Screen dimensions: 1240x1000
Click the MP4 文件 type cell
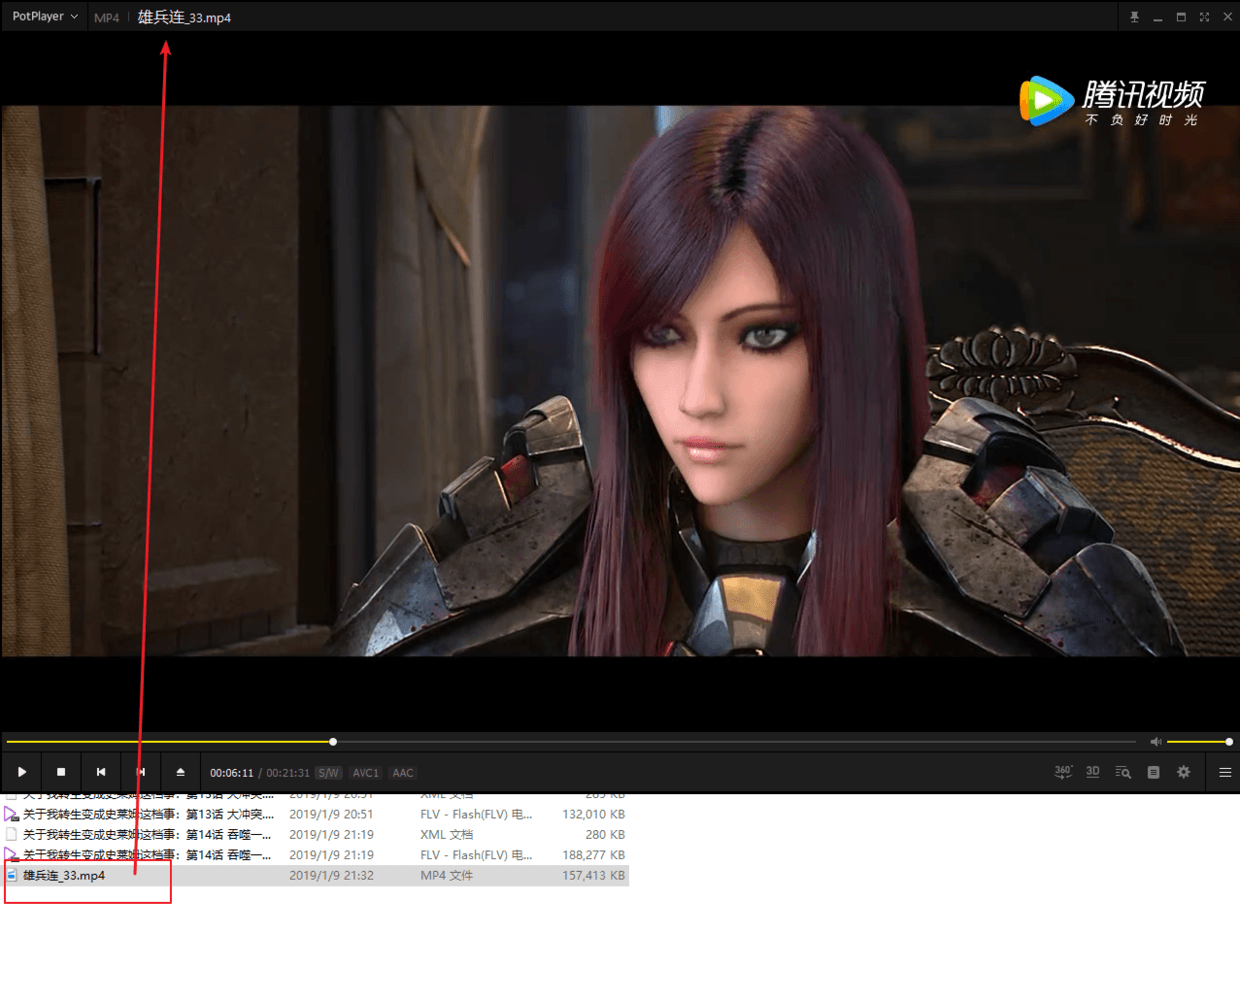click(x=447, y=875)
